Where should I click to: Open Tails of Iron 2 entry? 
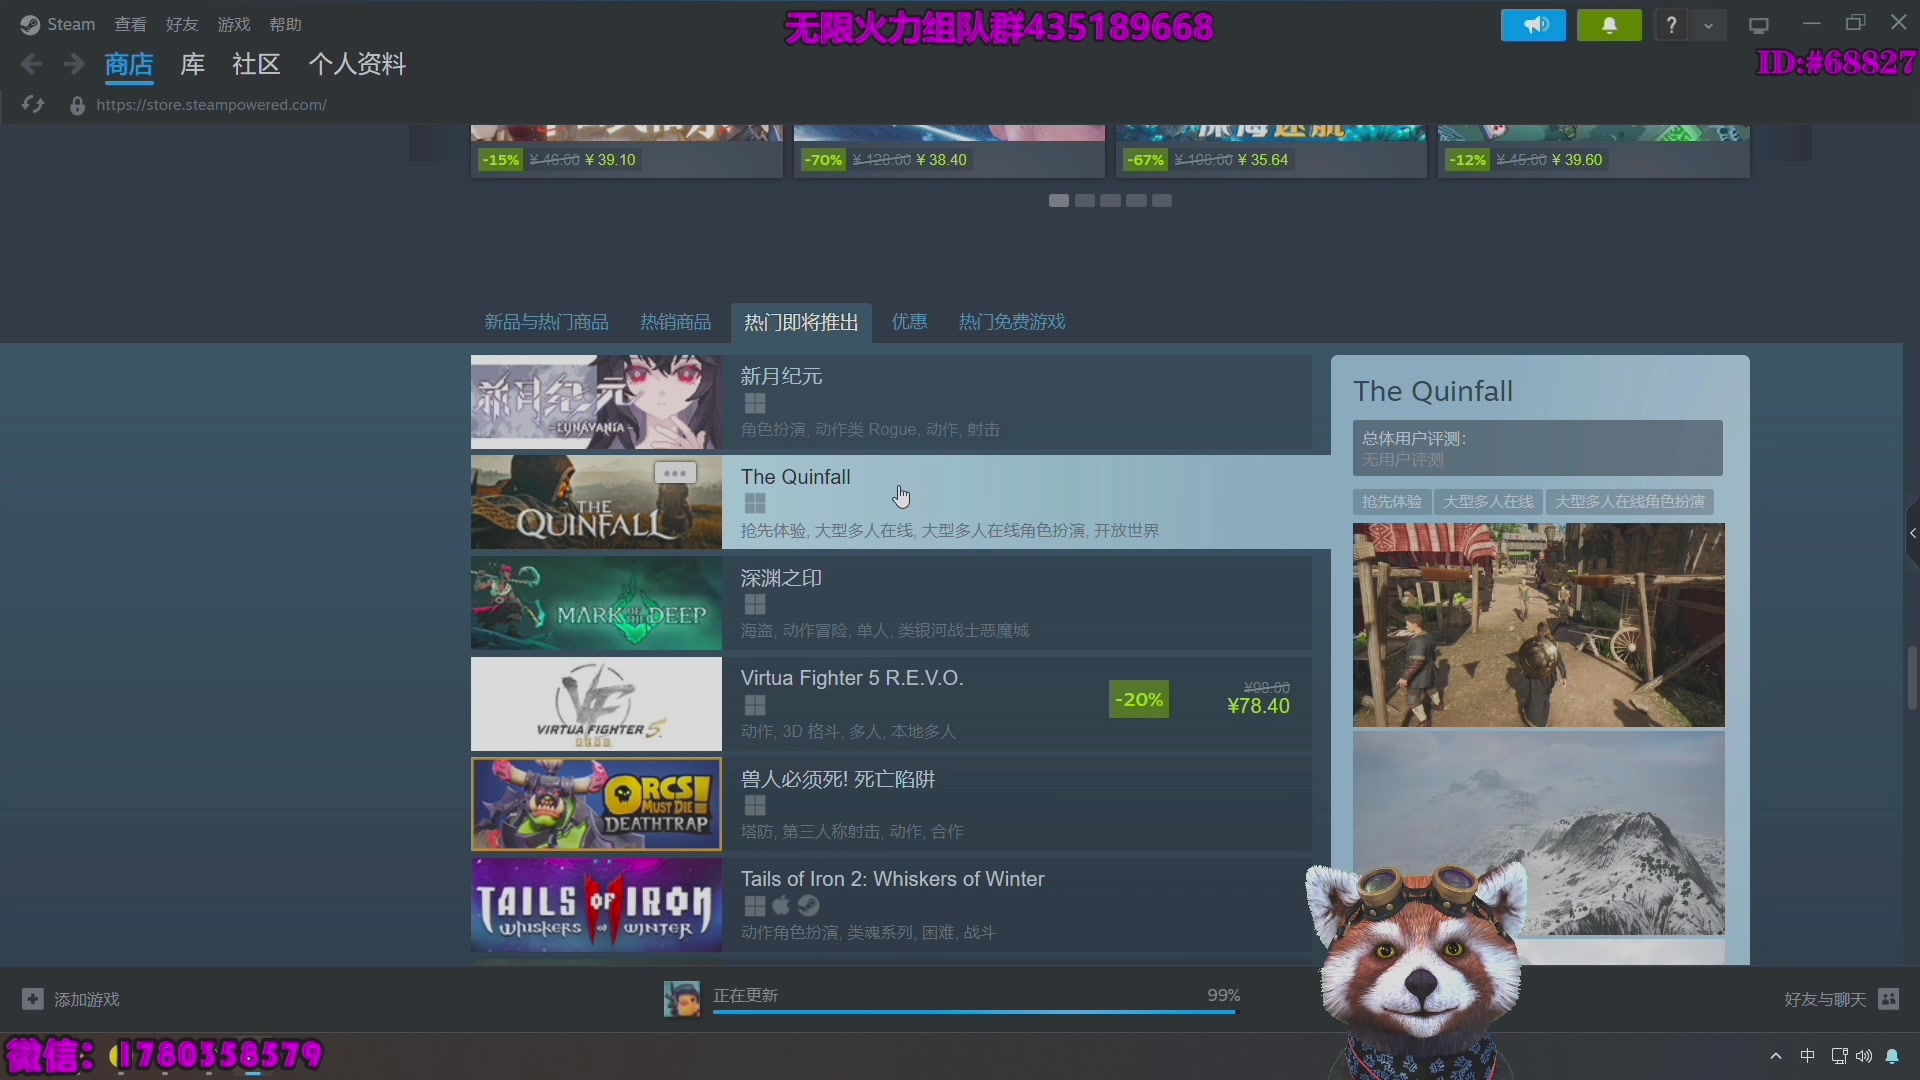click(x=891, y=905)
